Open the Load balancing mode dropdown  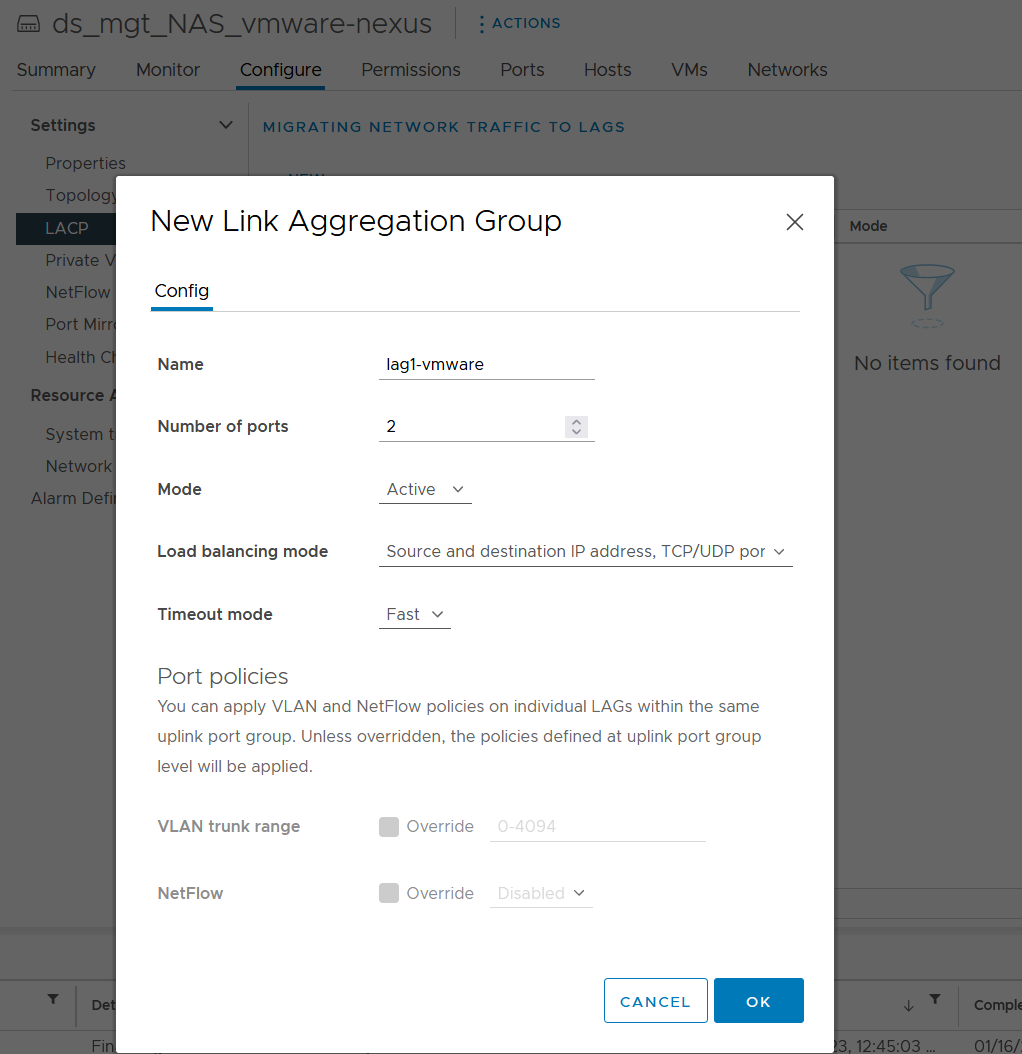tap(585, 551)
